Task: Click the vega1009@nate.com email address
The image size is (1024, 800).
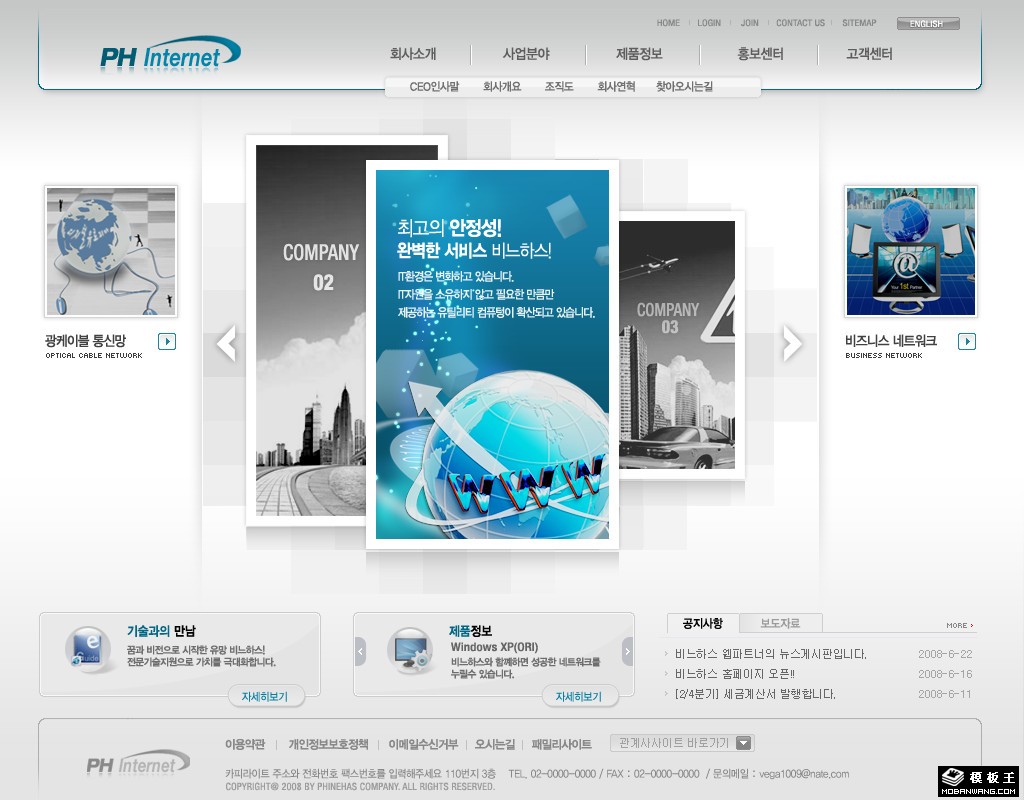Action: tap(804, 774)
